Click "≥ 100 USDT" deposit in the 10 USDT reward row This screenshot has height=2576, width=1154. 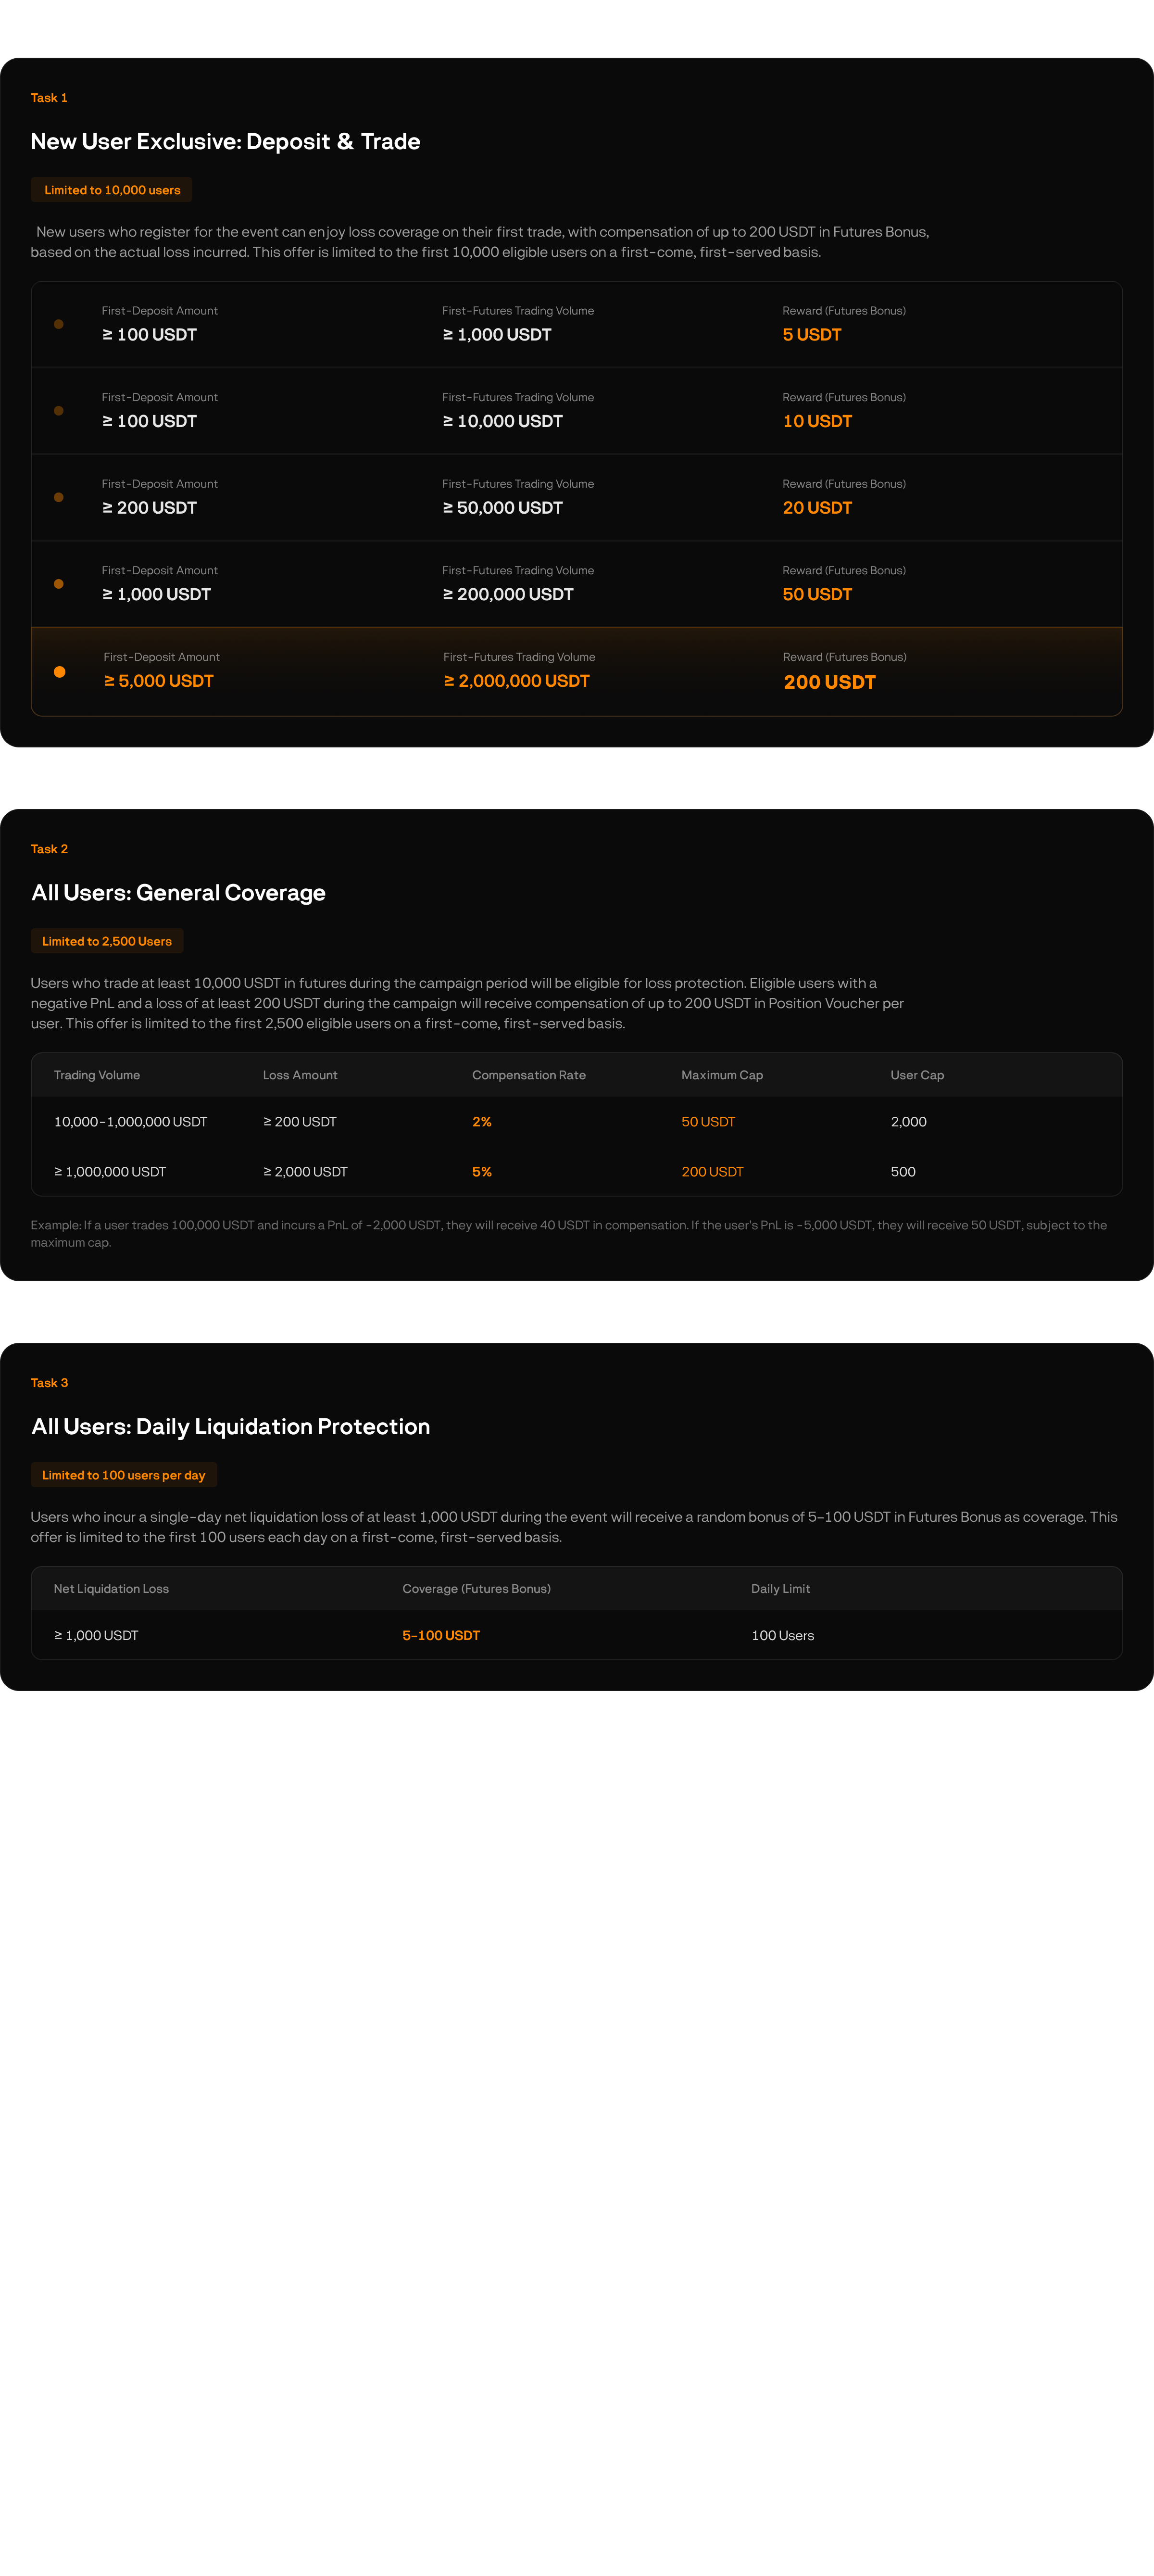point(149,422)
